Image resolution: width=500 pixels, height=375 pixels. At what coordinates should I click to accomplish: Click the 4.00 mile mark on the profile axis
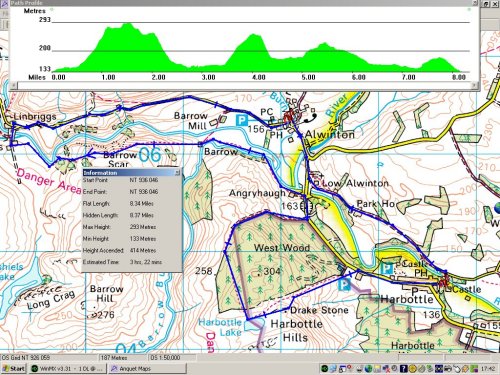tap(258, 77)
